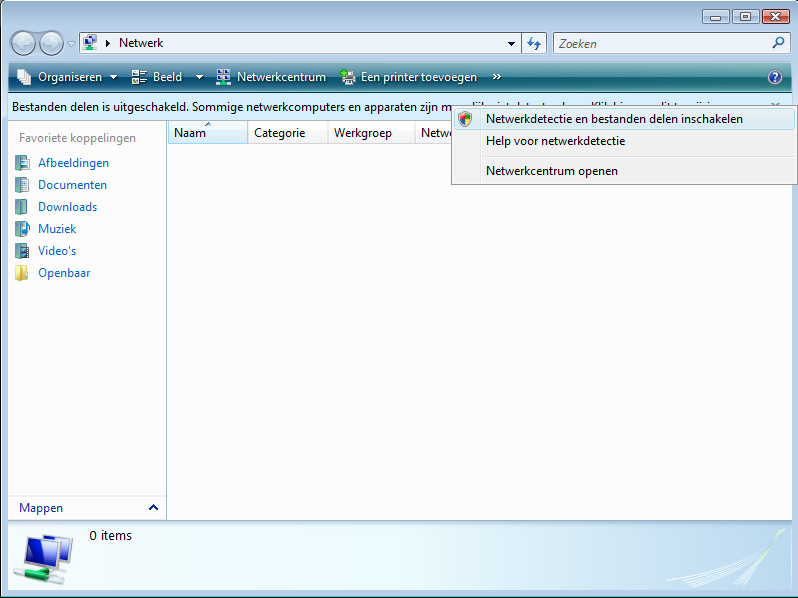The height and width of the screenshot is (598, 798).
Task: Sort by the Werkgroep column header
Action: (x=372, y=133)
